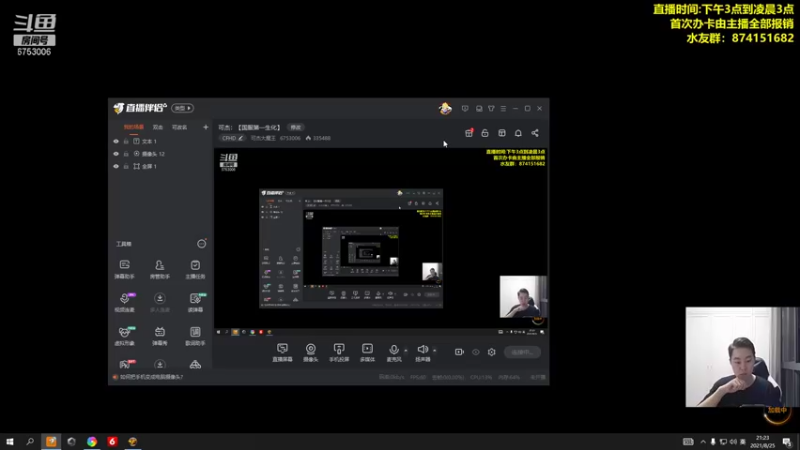
Task: Click the greyed start-stream button
Action: pos(522,352)
